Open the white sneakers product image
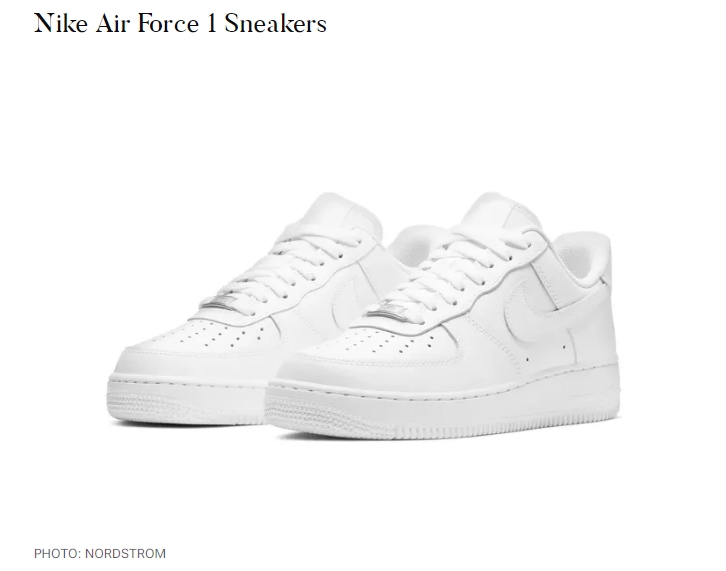Viewport: 726px width, 571px height. (x=364, y=315)
